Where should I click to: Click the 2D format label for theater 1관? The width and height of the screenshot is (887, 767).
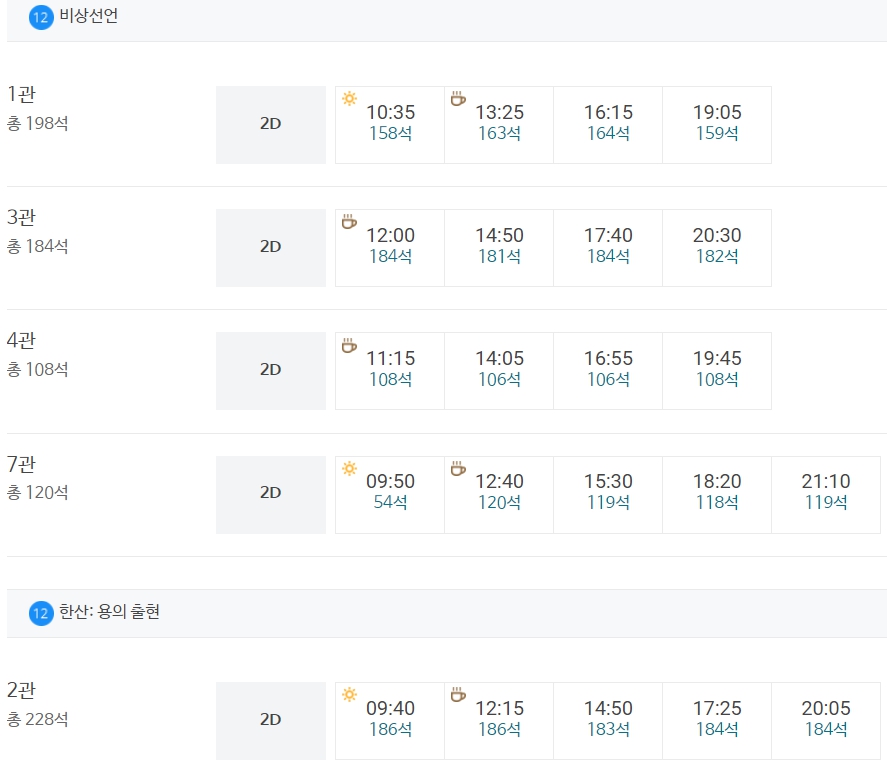click(x=269, y=124)
